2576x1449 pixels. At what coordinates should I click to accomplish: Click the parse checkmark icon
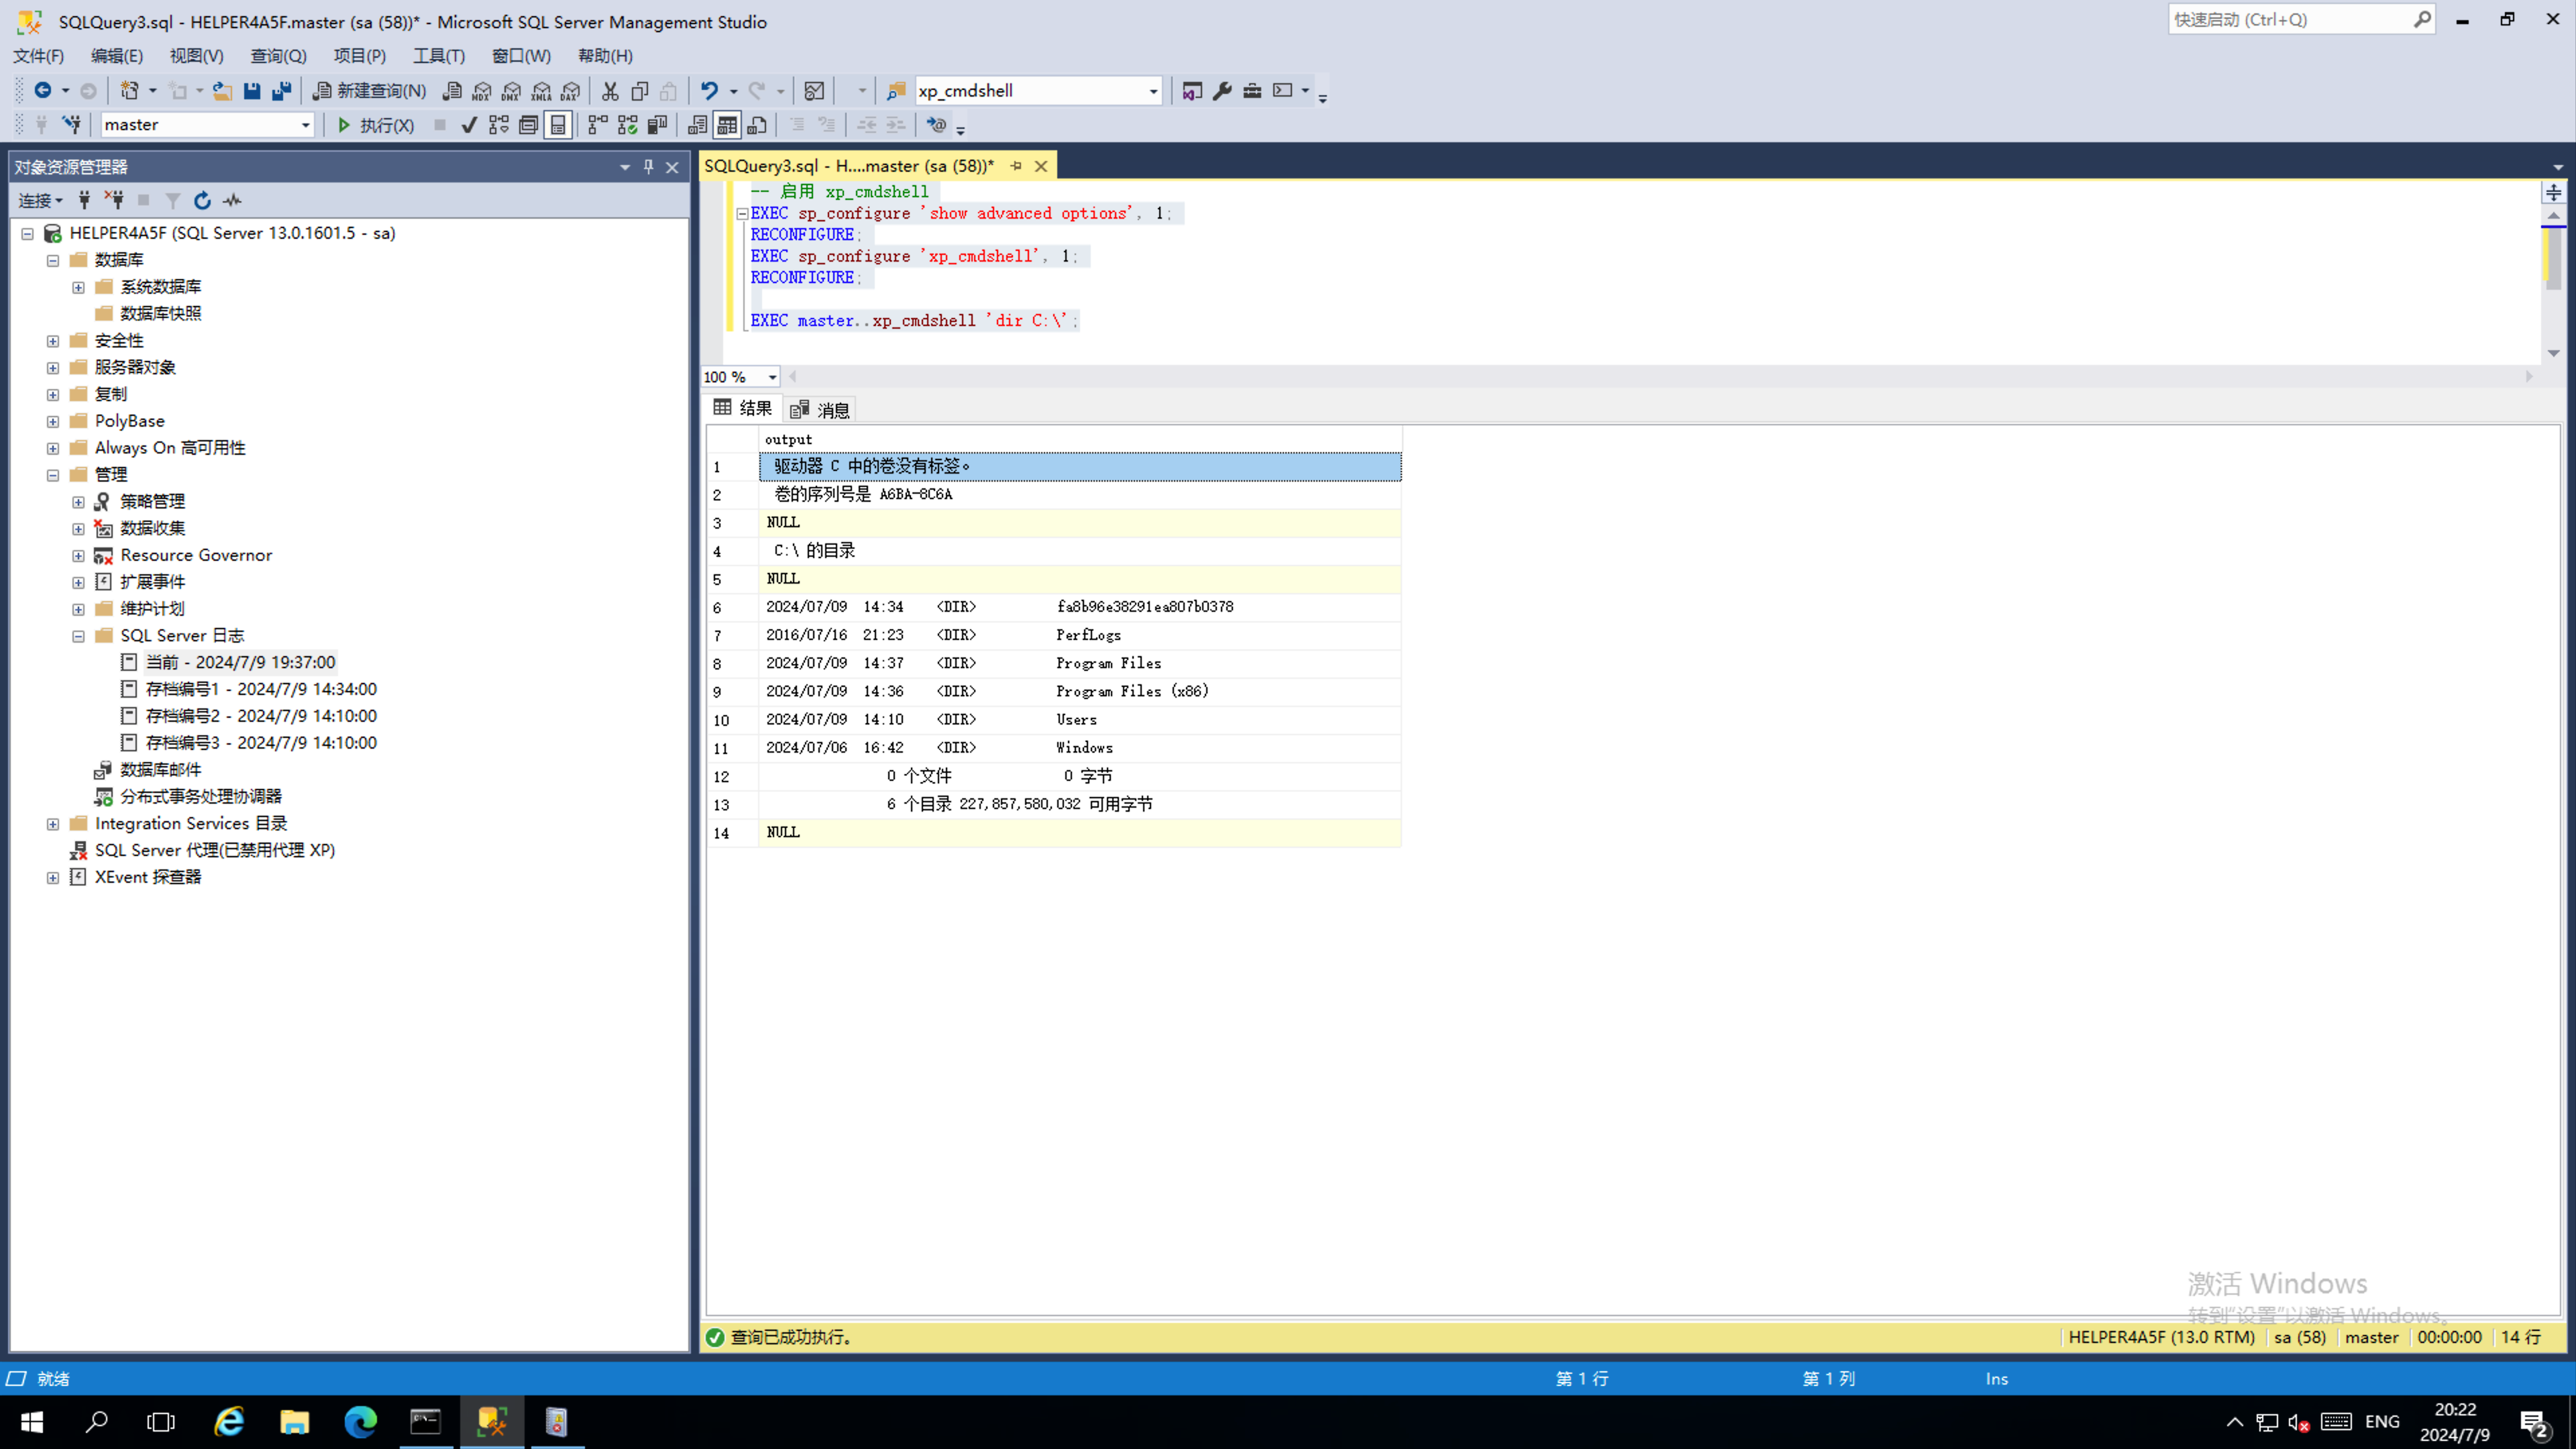click(468, 125)
